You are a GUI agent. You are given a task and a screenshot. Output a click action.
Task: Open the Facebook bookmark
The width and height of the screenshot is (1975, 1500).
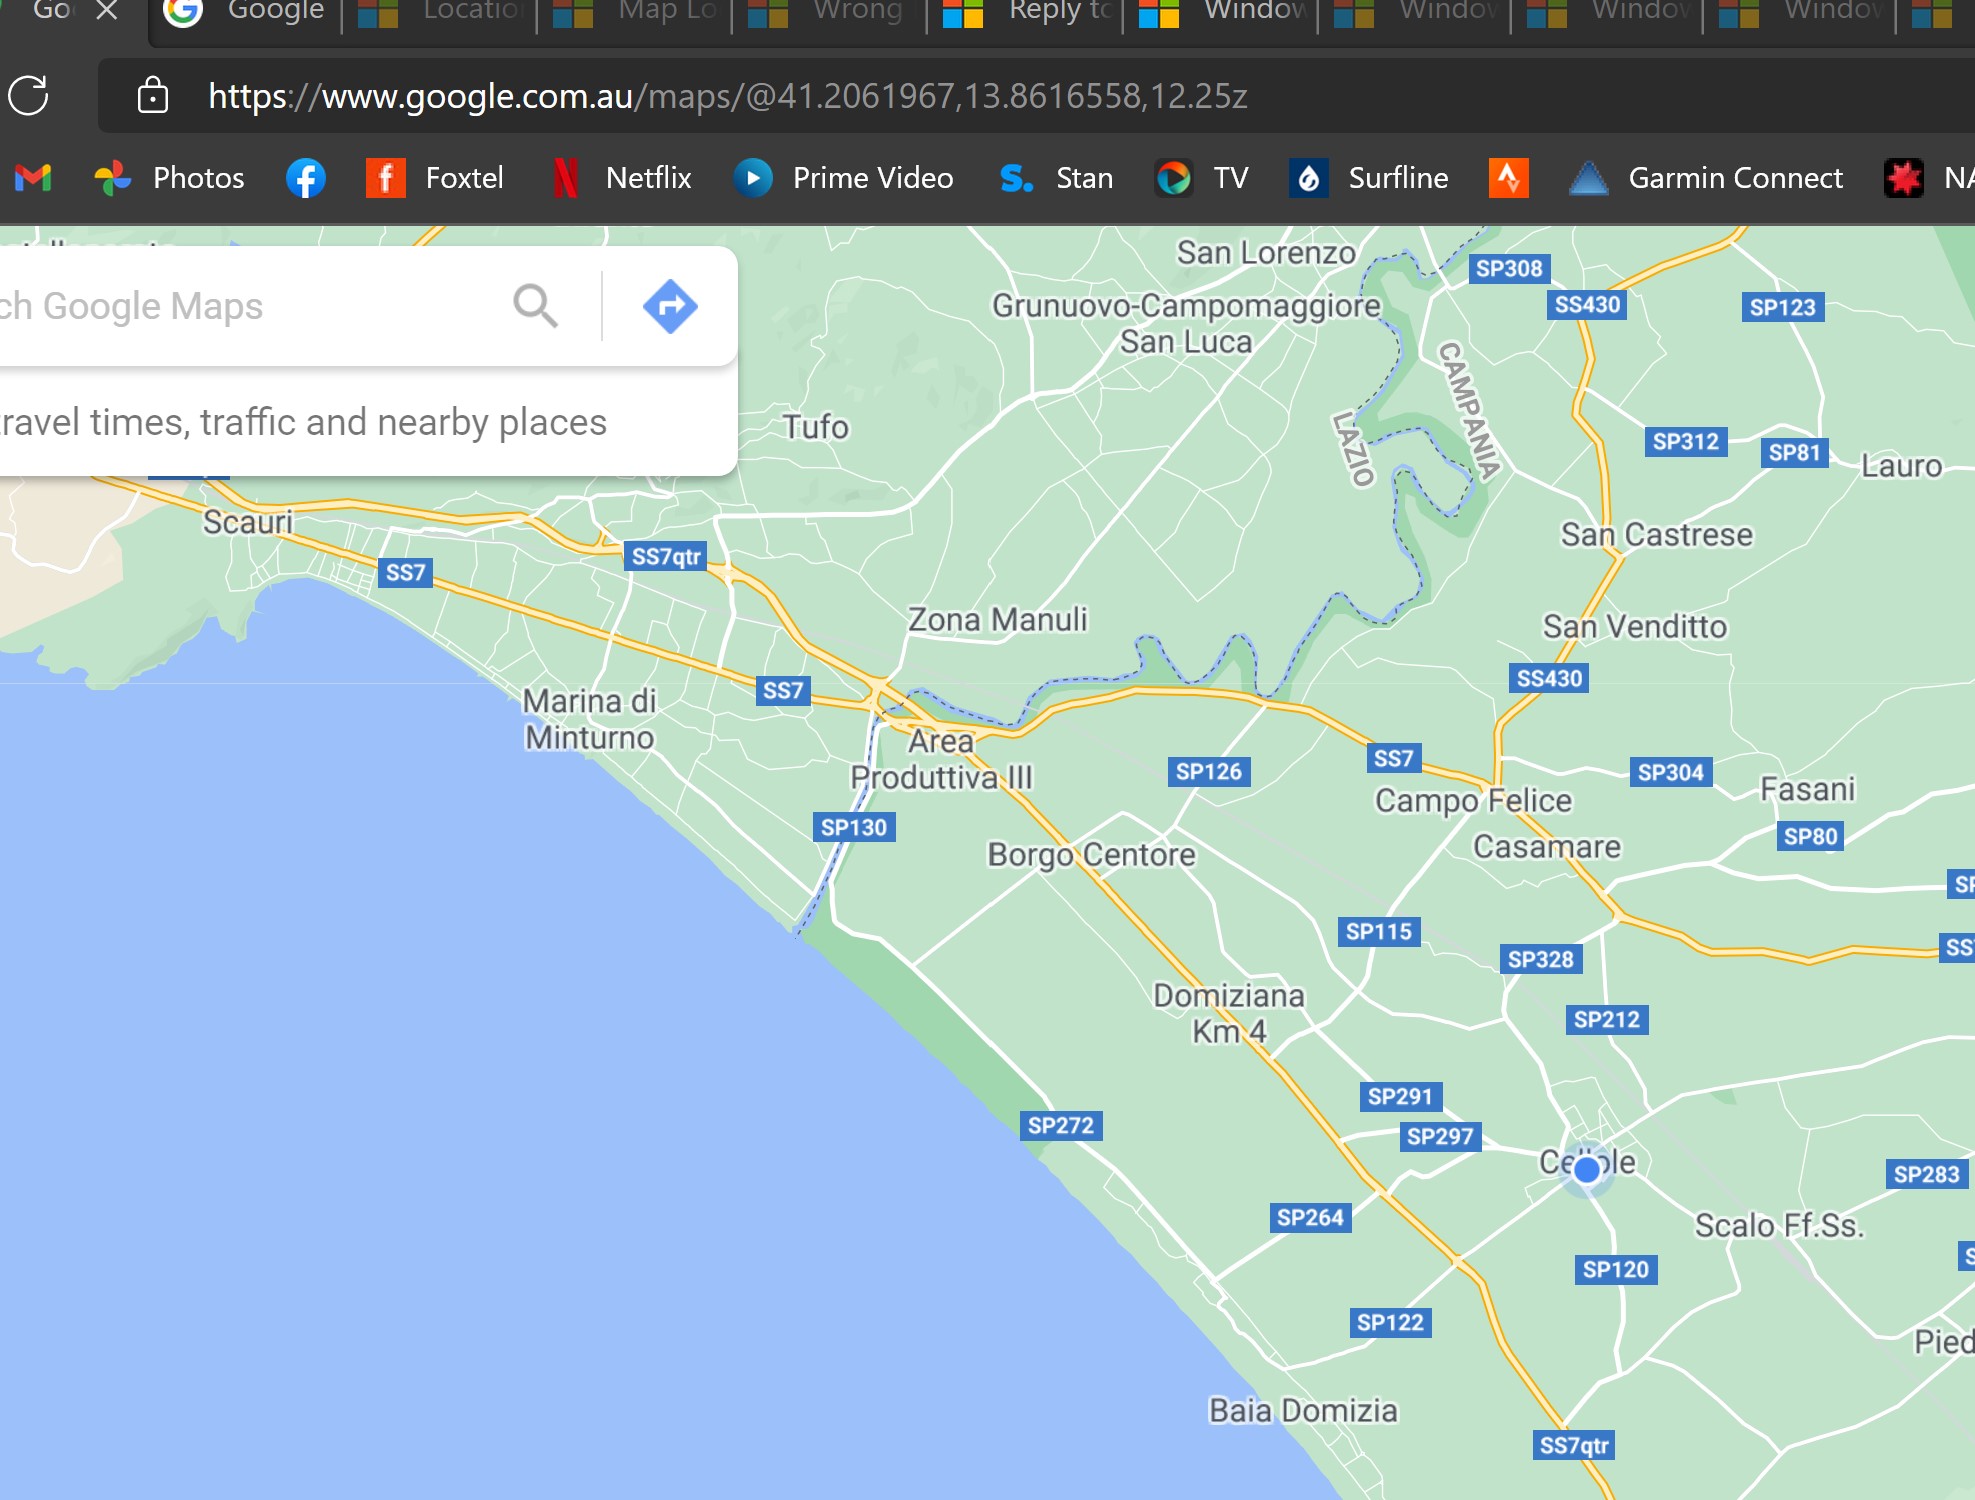306,178
